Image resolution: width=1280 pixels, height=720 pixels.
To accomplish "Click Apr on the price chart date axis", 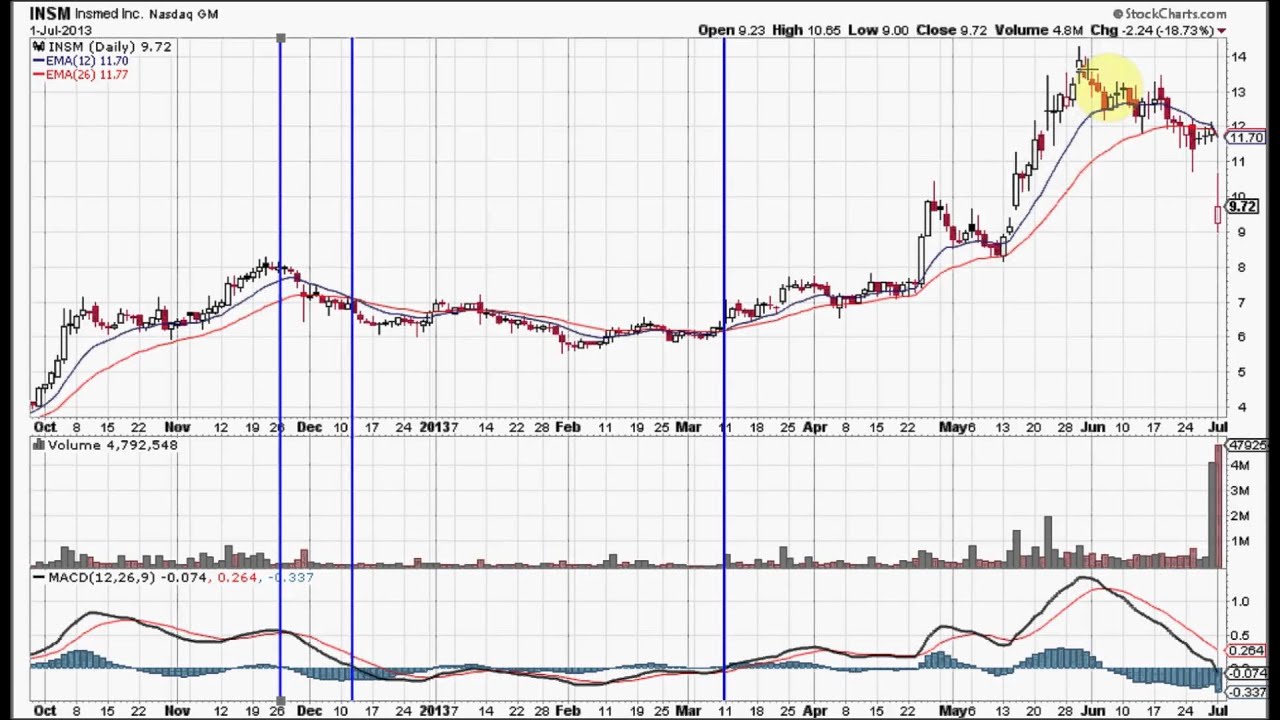I will point(816,427).
